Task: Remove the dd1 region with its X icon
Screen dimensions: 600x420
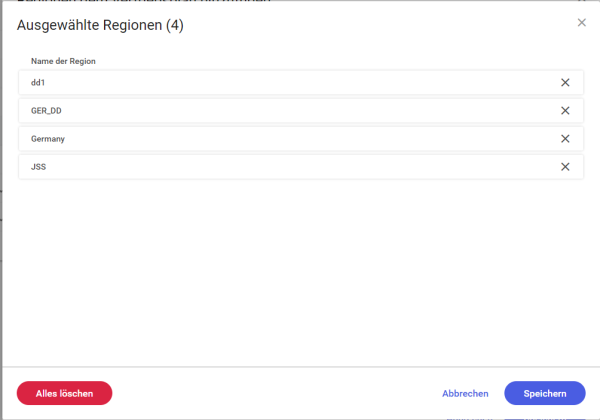Action: [x=565, y=82]
